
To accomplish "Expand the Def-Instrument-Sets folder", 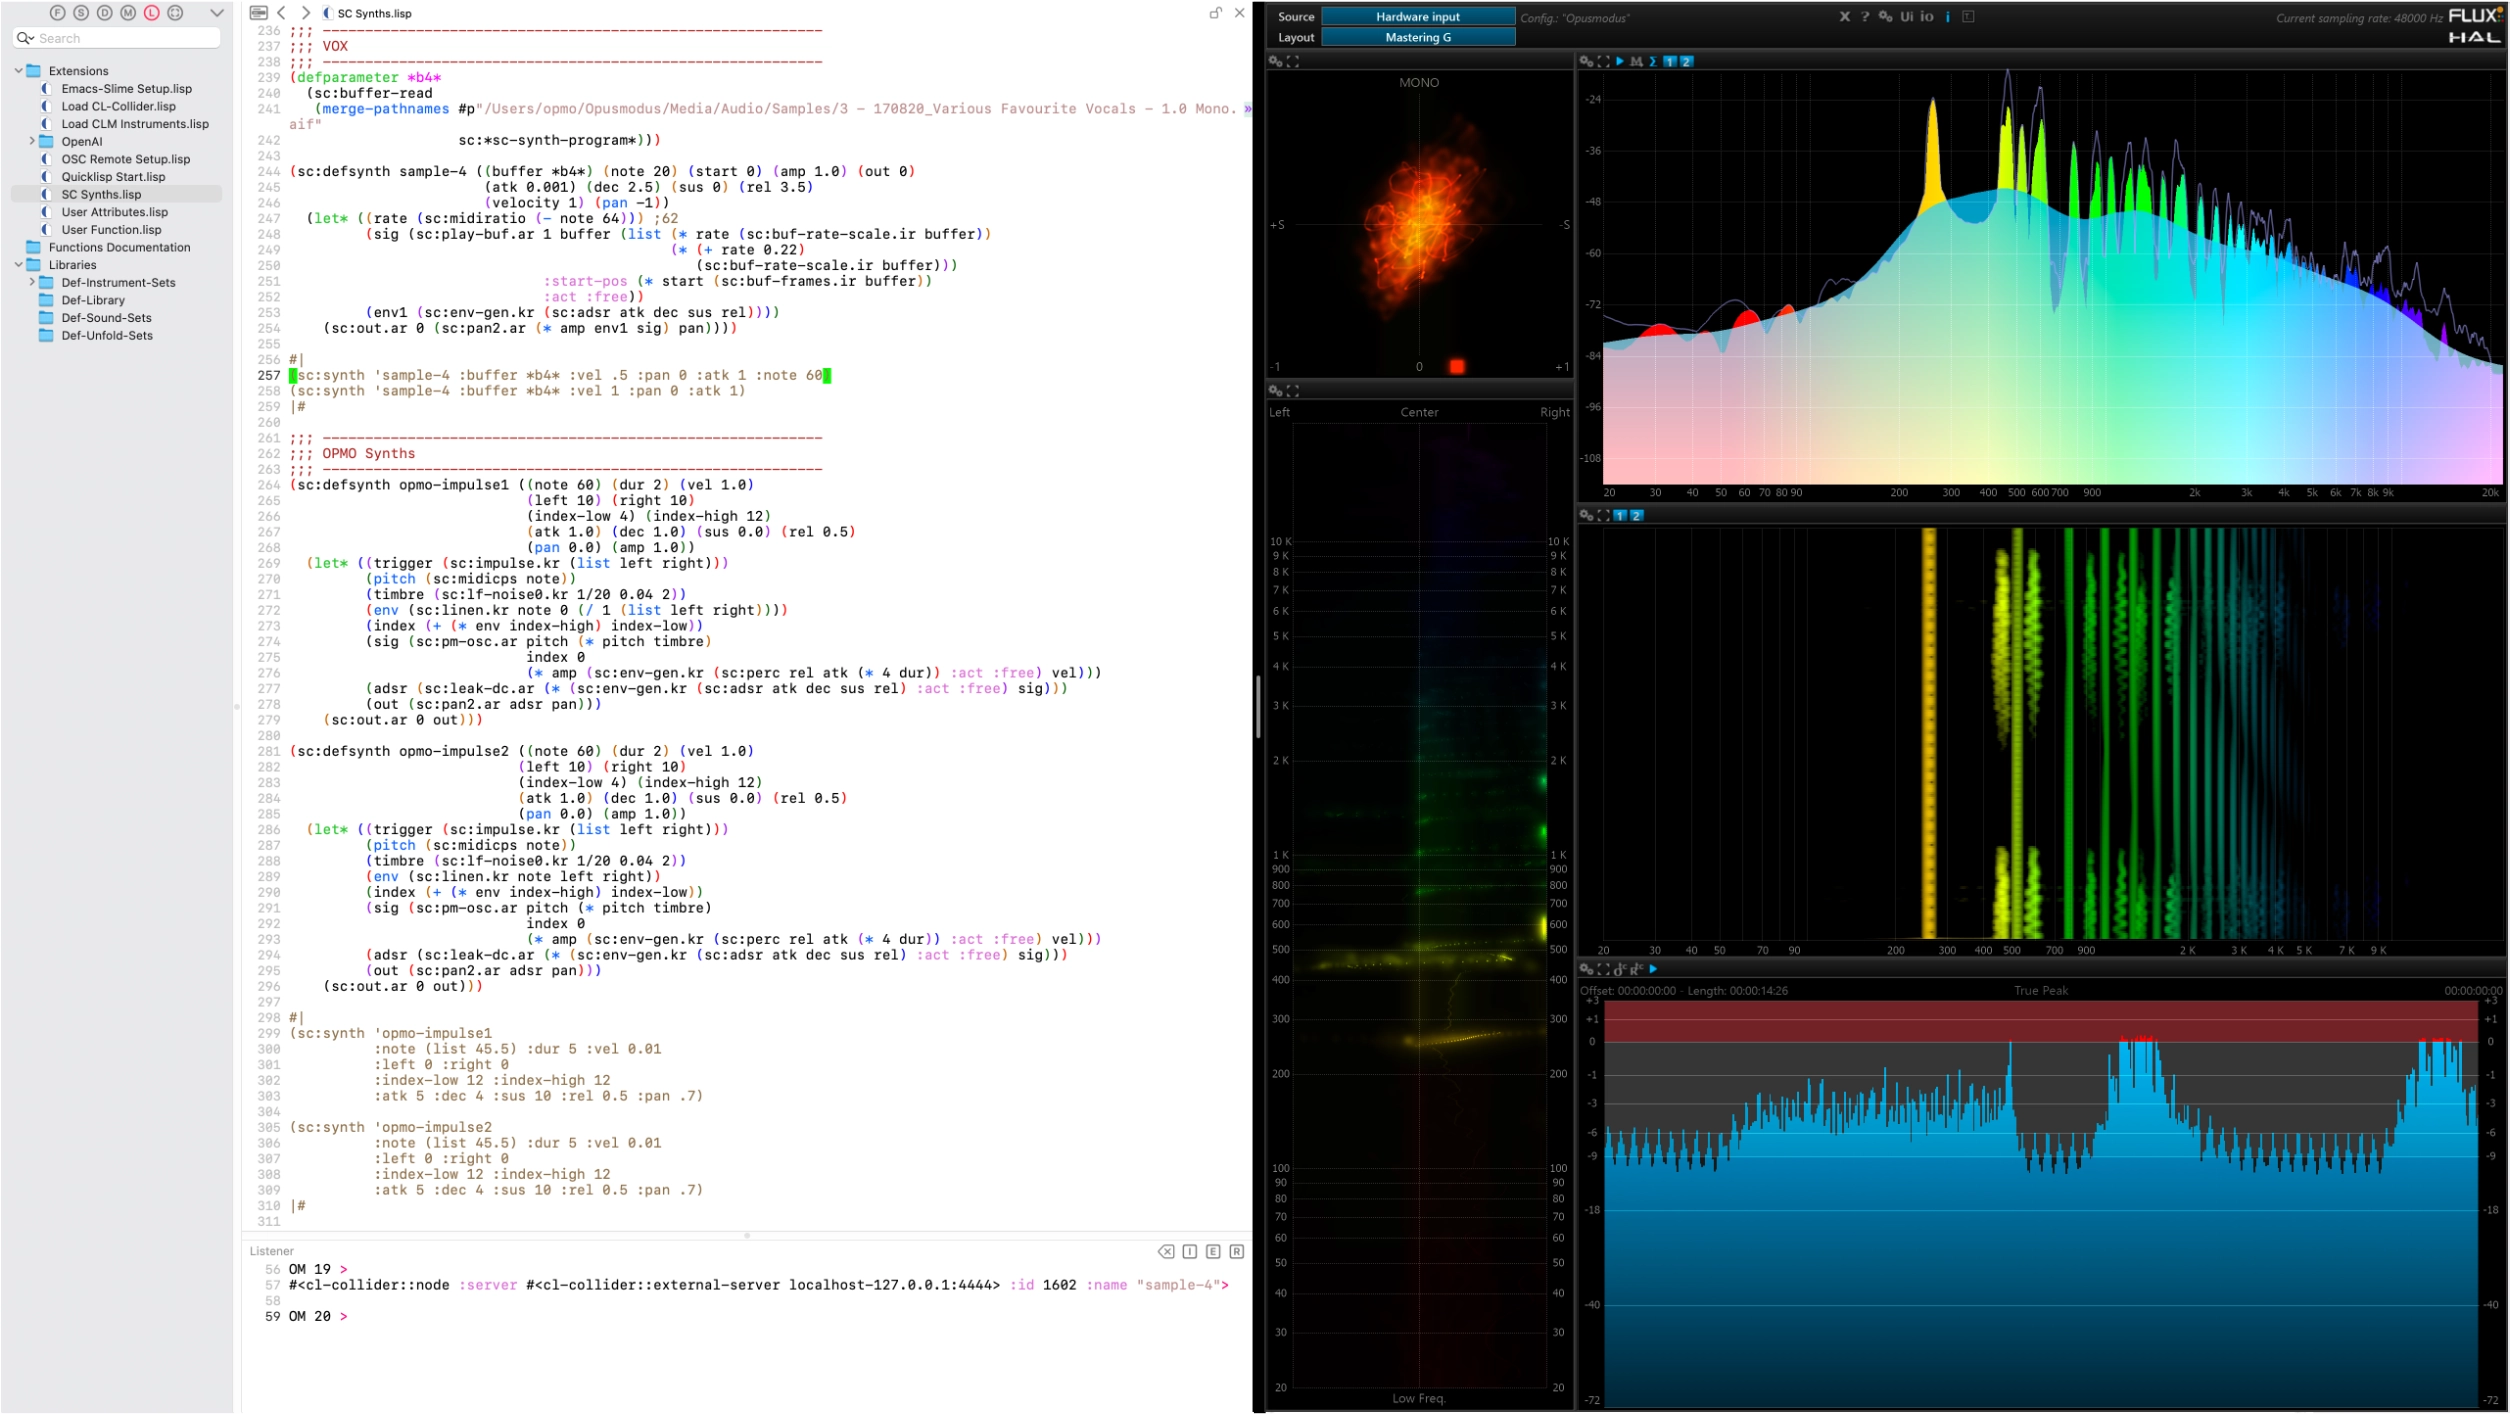I will point(32,283).
